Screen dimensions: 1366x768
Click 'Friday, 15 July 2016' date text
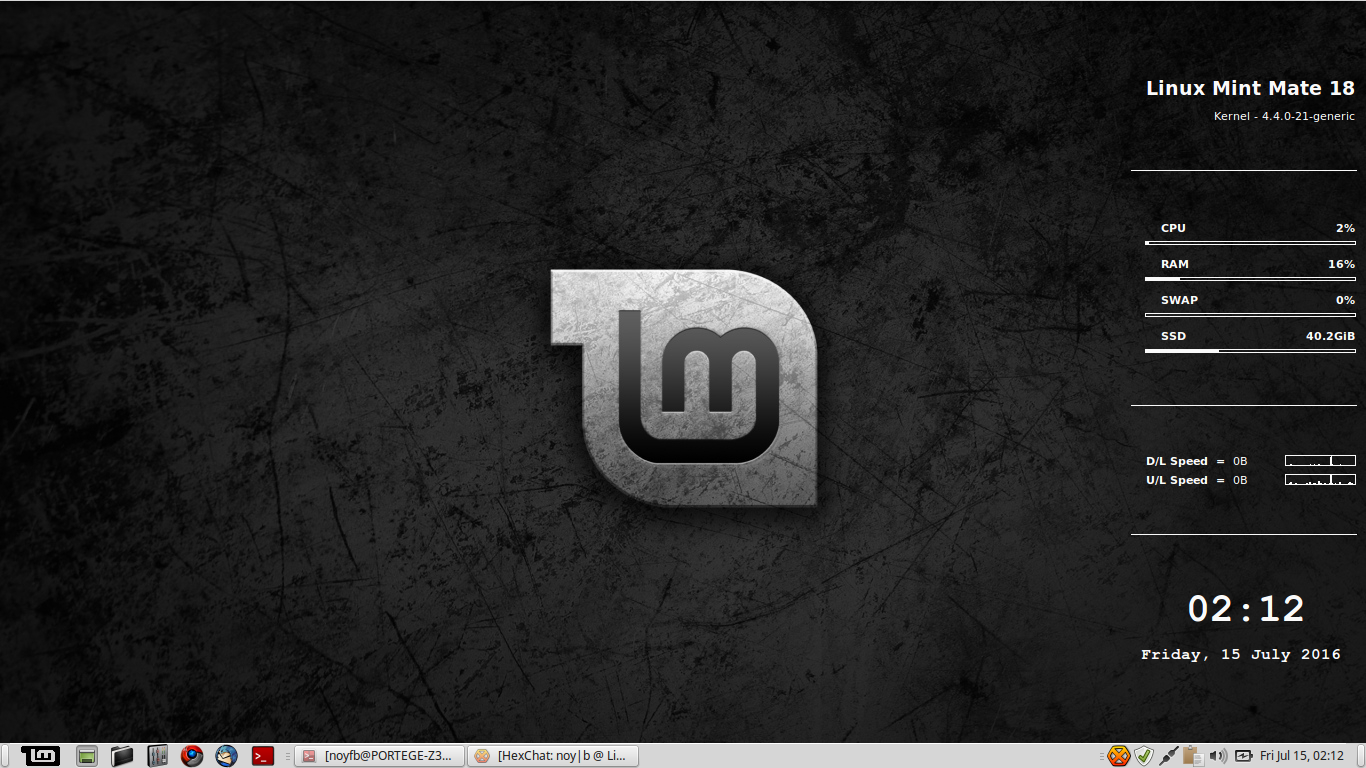point(1241,655)
